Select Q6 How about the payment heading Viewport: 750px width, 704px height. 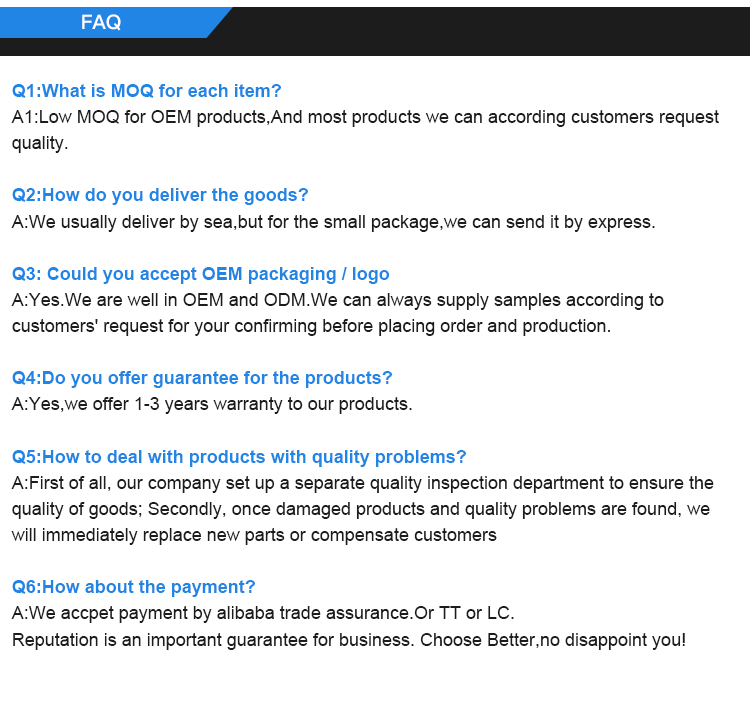click(133, 587)
